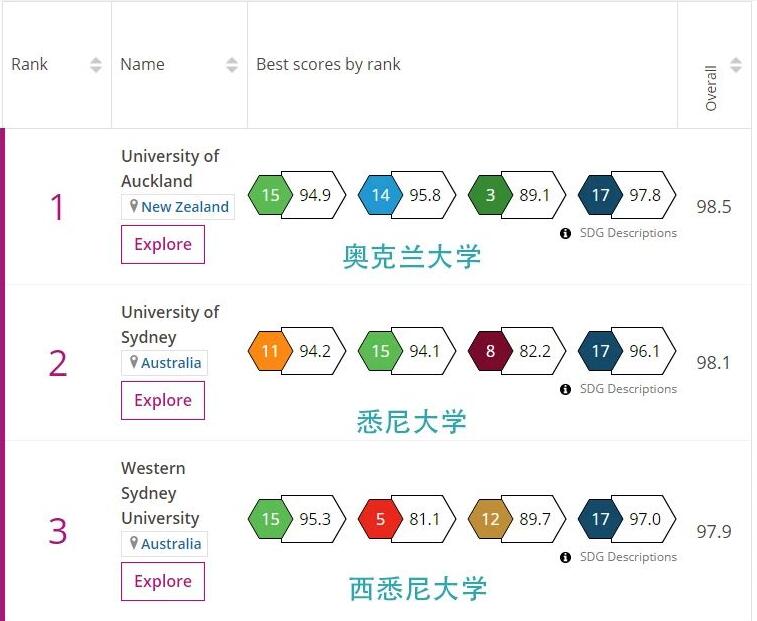Screen dimensions: 757x621
Task: Sort by Overall score arrows
Action: click(x=736, y=66)
